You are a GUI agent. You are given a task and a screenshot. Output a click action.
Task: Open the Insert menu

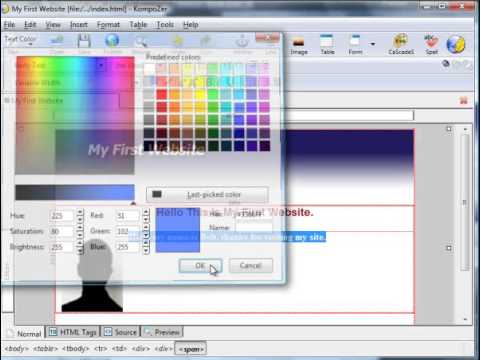[x=79, y=25]
